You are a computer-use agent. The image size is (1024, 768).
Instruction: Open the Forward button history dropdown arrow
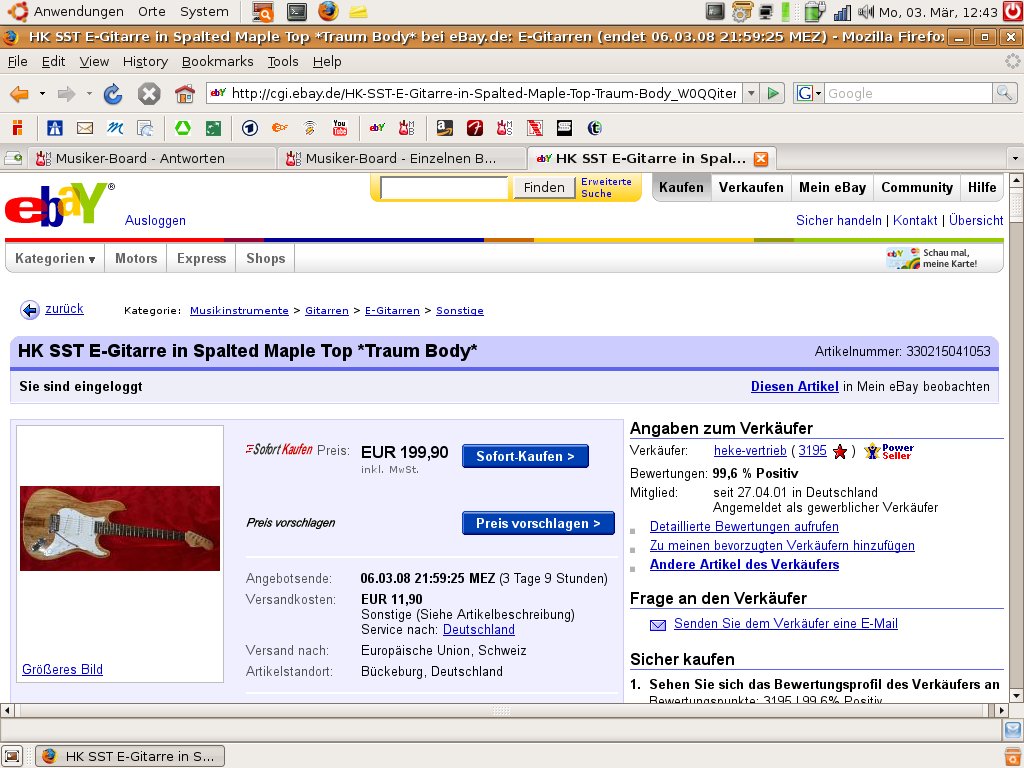point(89,94)
